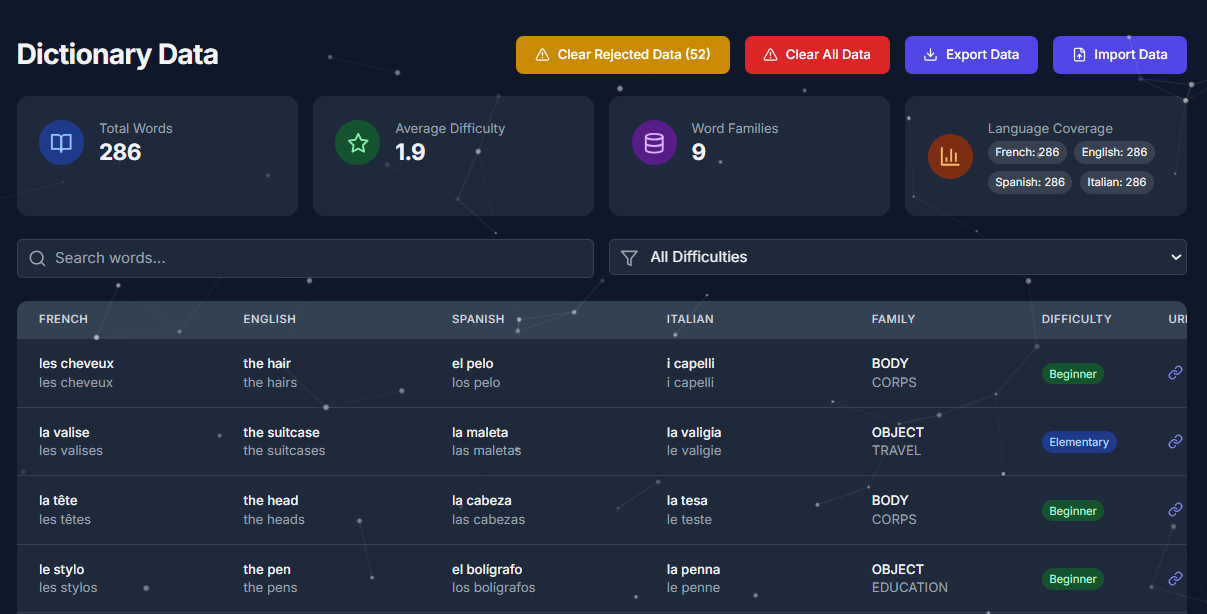Click the bar chart Language Coverage icon
Viewport: 1207px width, 614px height.
tap(950, 156)
